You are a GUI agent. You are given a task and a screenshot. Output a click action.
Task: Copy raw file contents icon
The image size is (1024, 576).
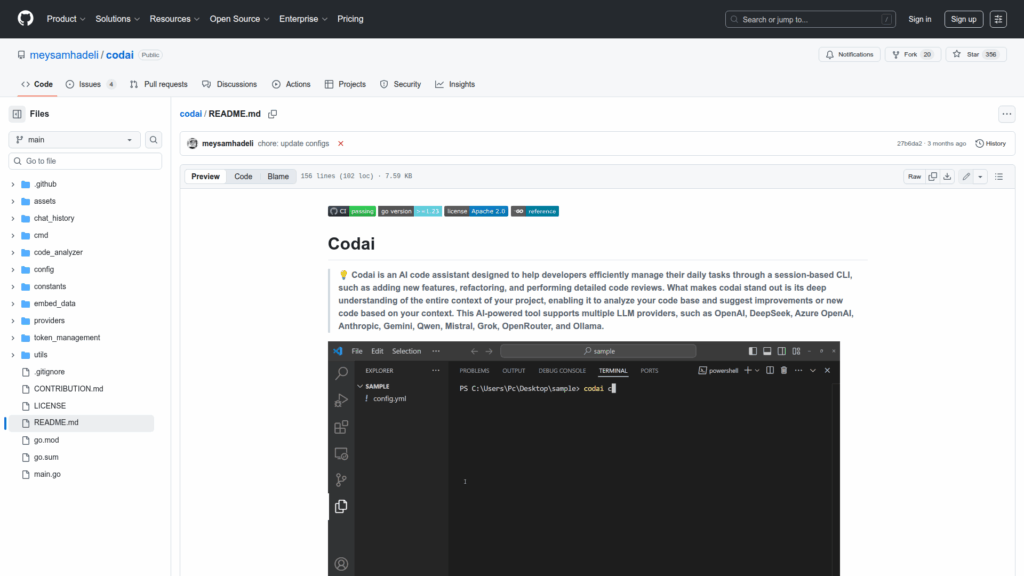(x=932, y=177)
